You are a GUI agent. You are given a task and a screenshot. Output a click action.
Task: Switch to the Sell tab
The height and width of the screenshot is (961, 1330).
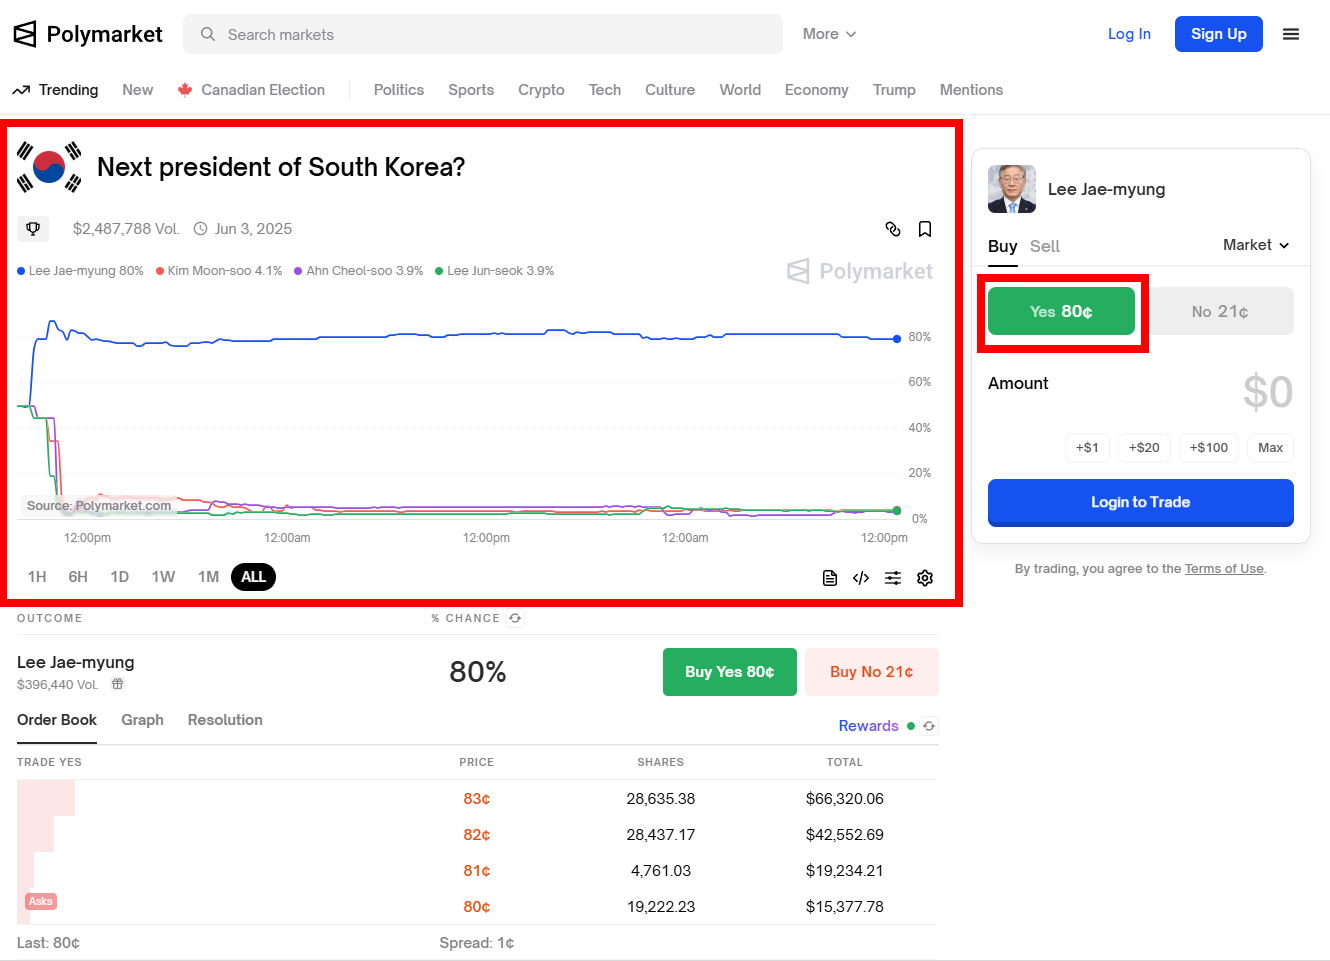coord(1045,246)
